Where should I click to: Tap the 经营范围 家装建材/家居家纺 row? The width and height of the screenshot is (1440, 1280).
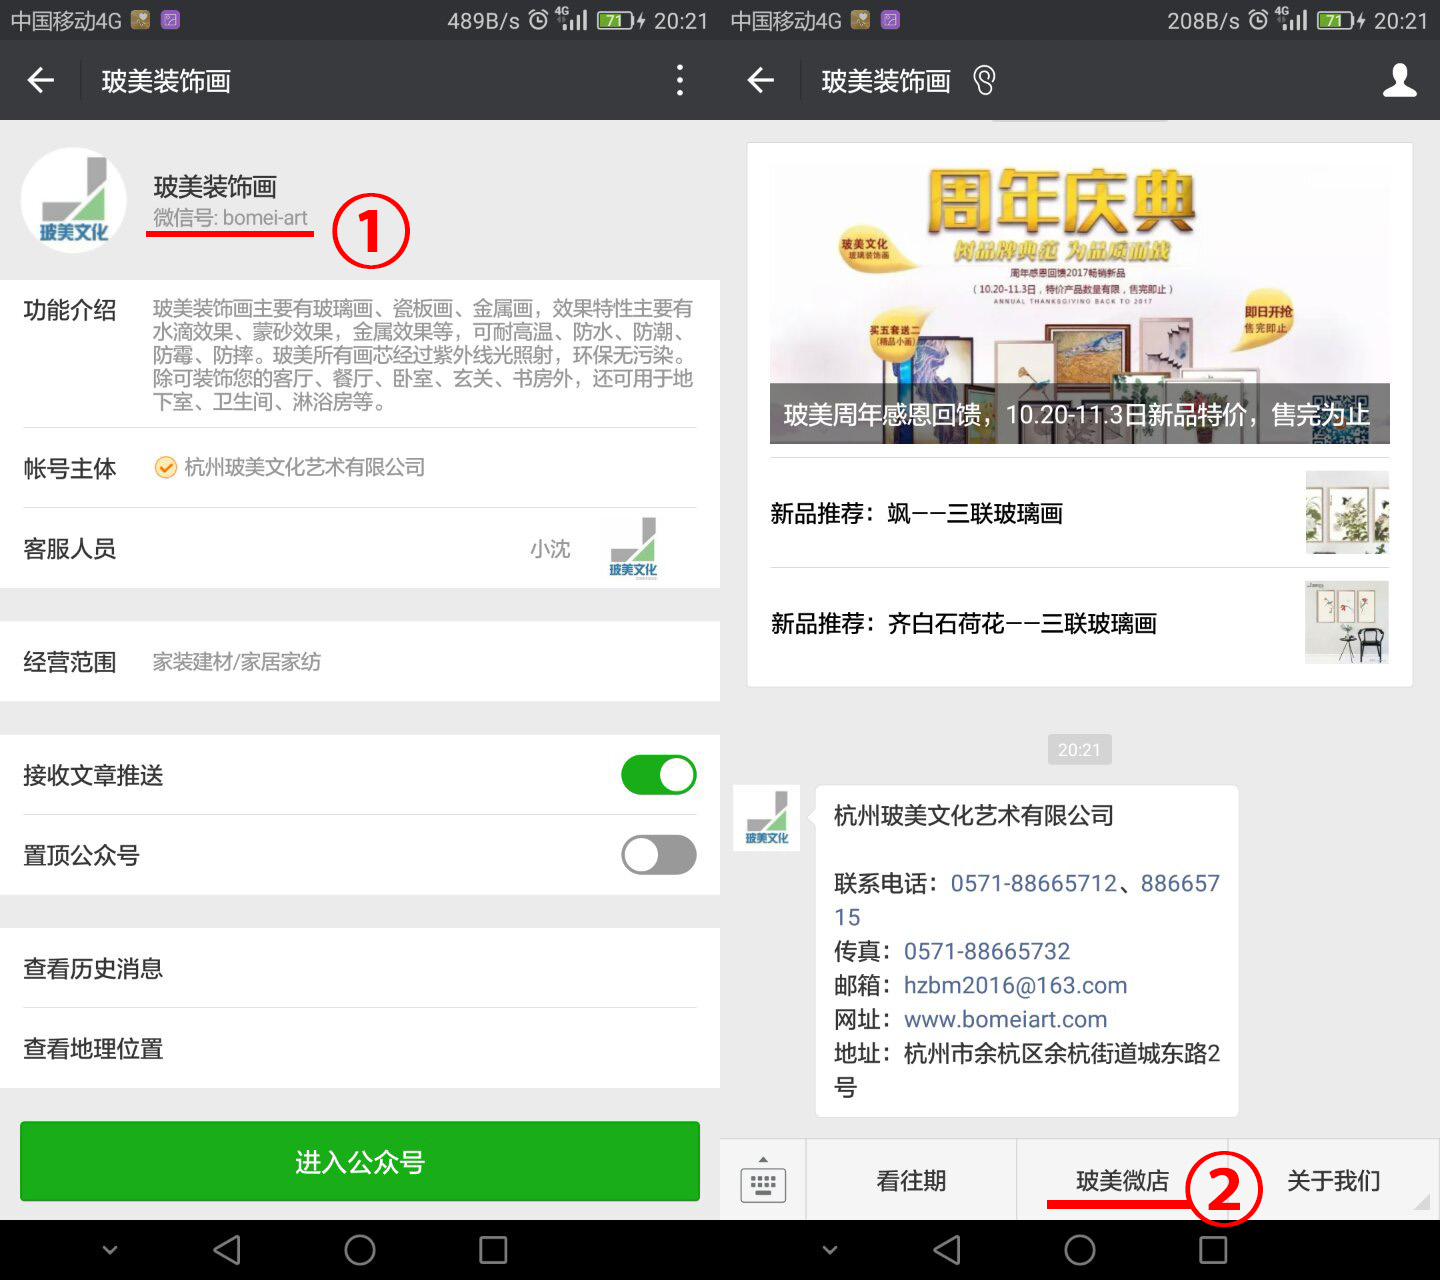coord(360,661)
